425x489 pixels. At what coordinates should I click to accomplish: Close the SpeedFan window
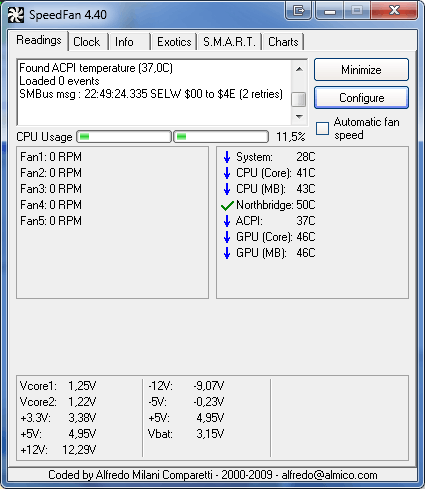pos(394,11)
